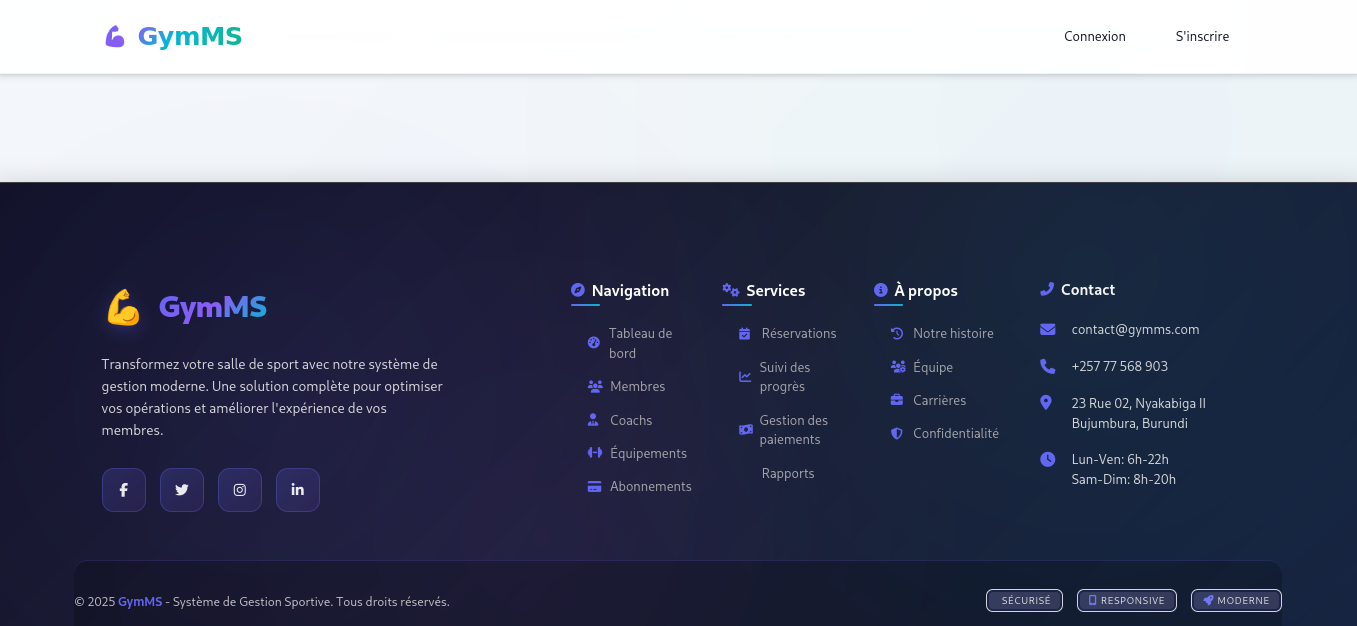Viewport: 1357px width, 626px height.
Task: Click the contact@gymms.com email address
Action: (1135, 329)
